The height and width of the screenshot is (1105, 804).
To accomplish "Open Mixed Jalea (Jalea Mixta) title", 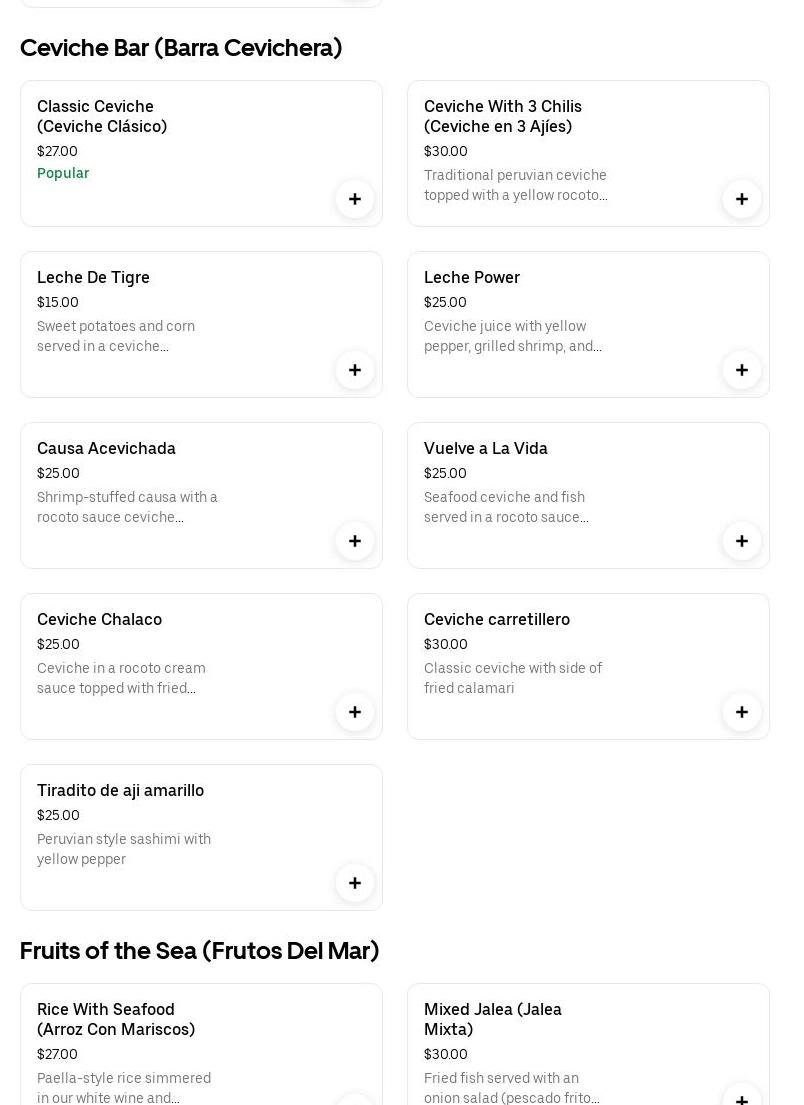I will pyautogui.click(x=493, y=1019).
